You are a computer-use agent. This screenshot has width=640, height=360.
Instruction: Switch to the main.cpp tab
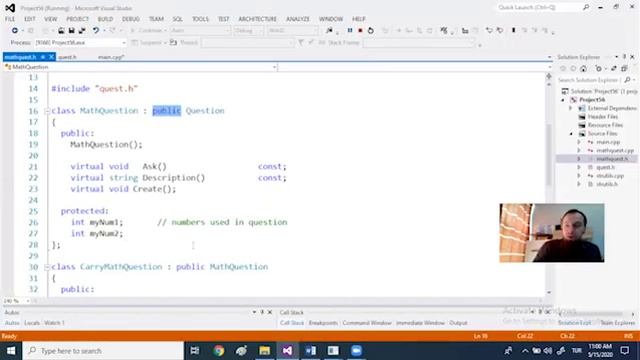pos(111,57)
